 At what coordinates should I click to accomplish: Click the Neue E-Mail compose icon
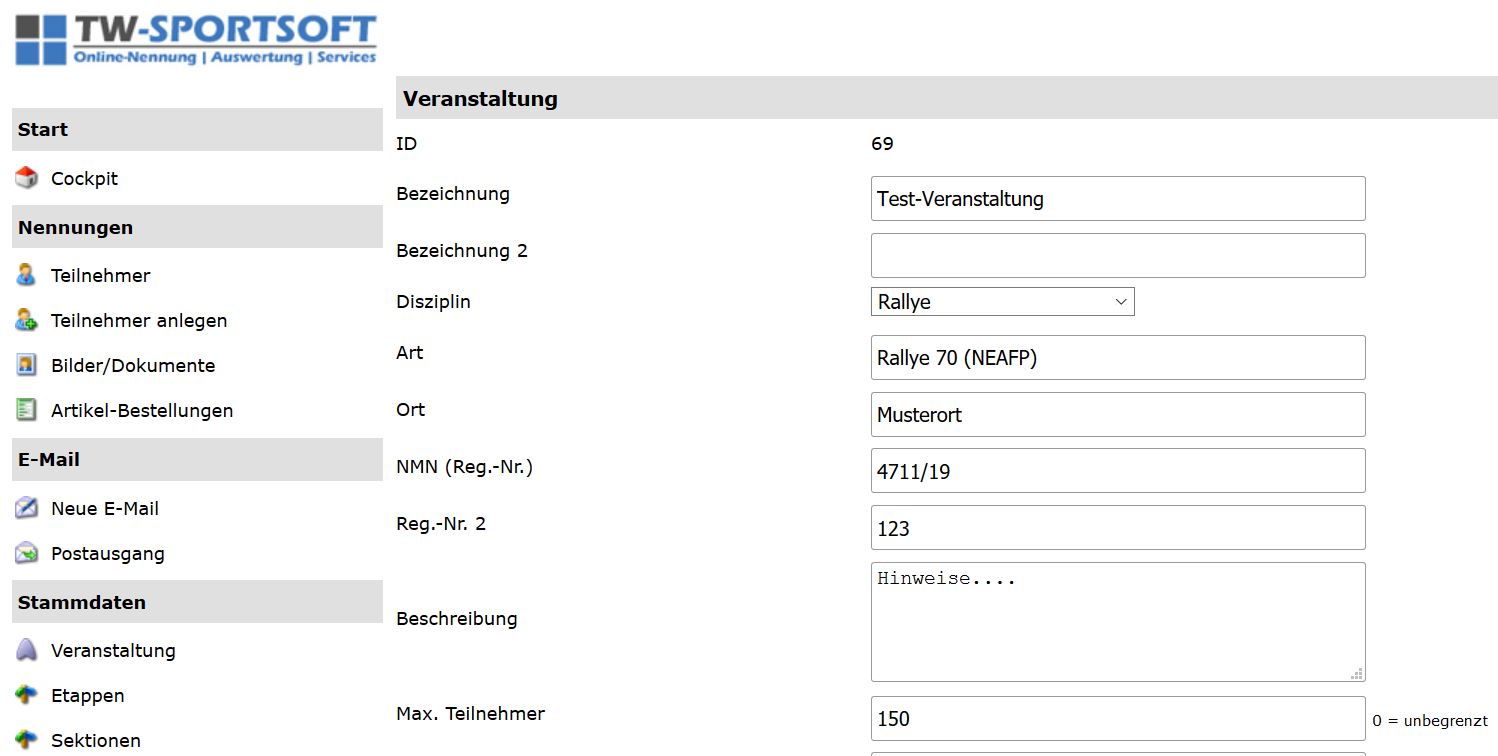coord(27,508)
